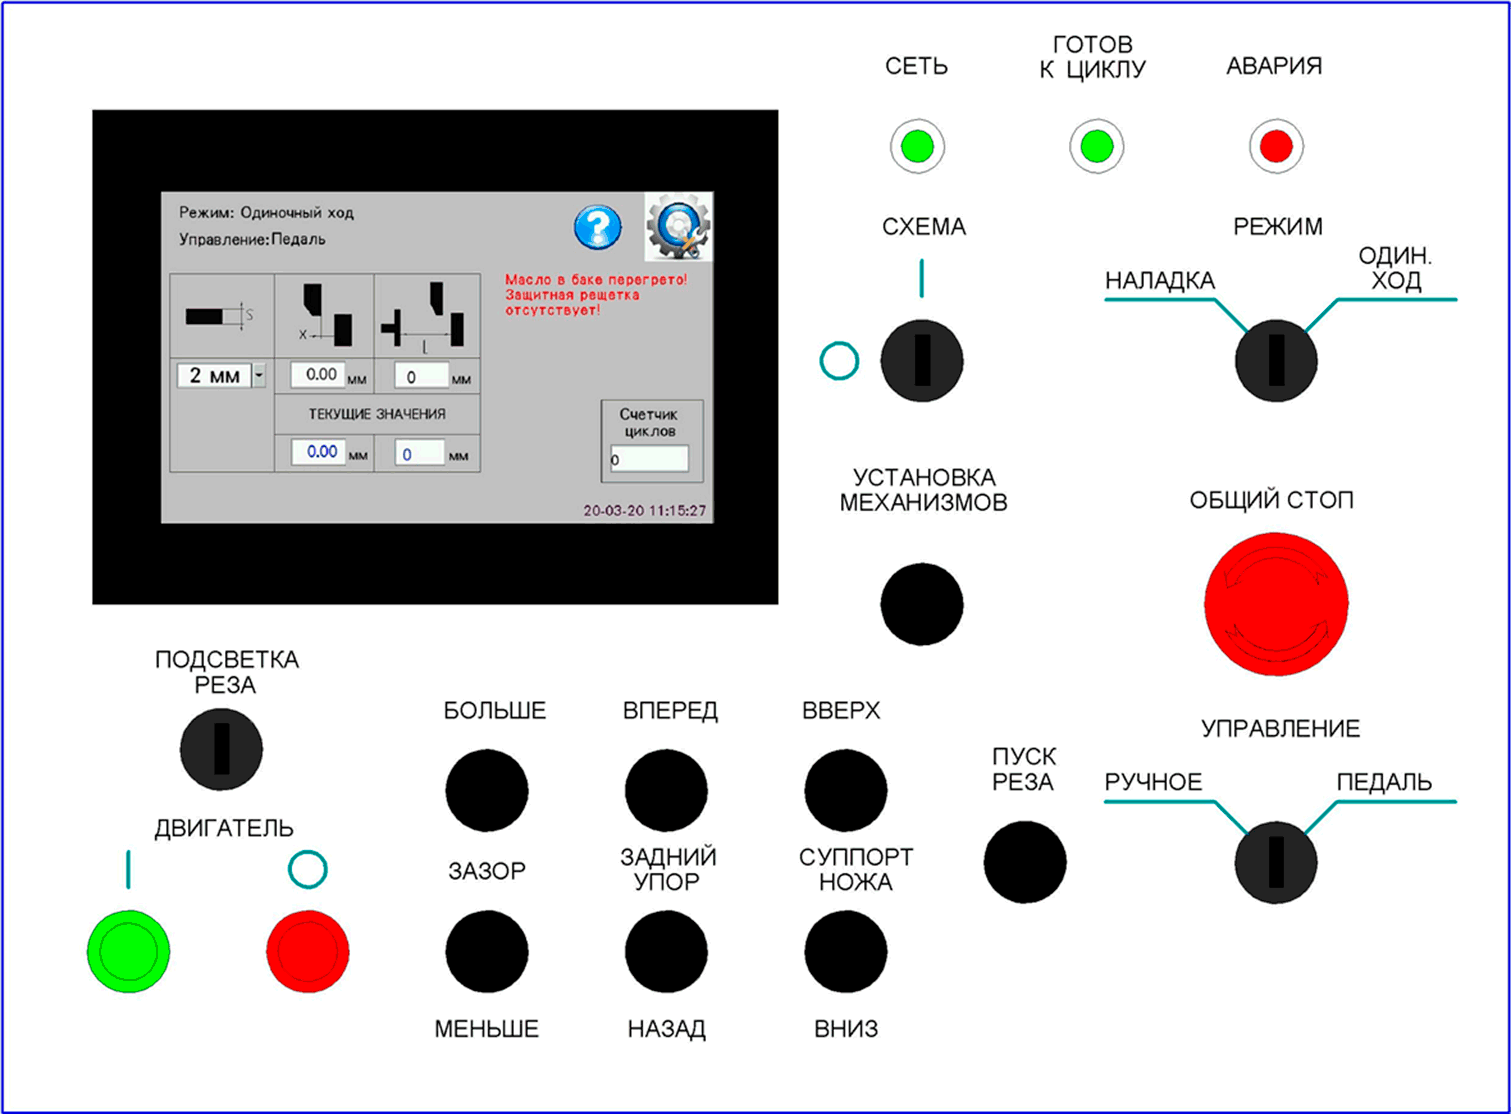Select the 2 мм thickness value box
The height and width of the screenshot is (1114, 1511).
[214, 375]
